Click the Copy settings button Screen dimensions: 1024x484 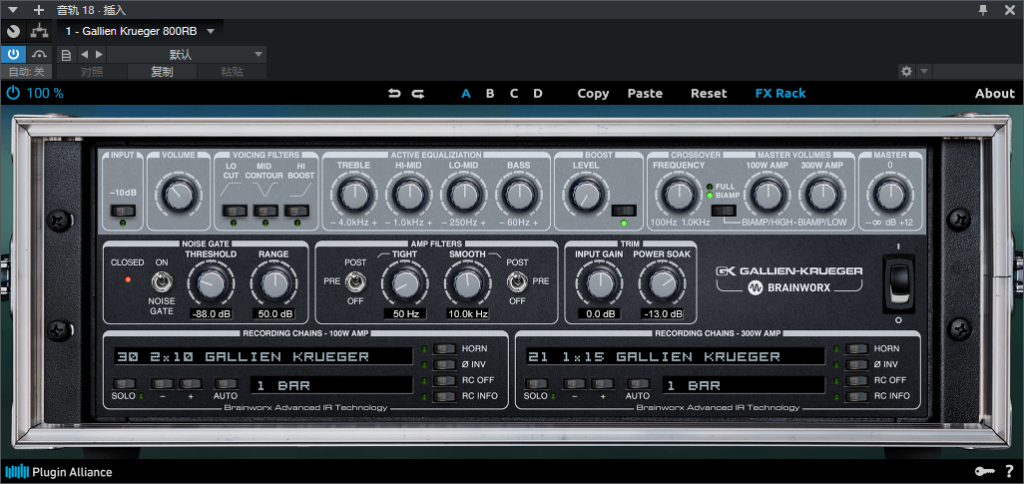[x=593, y=93]
